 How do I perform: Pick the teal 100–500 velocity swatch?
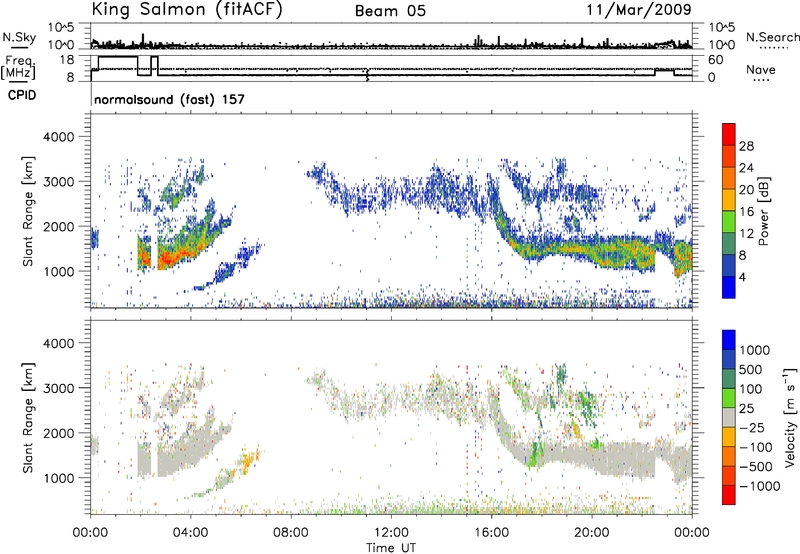pos(729,379)
